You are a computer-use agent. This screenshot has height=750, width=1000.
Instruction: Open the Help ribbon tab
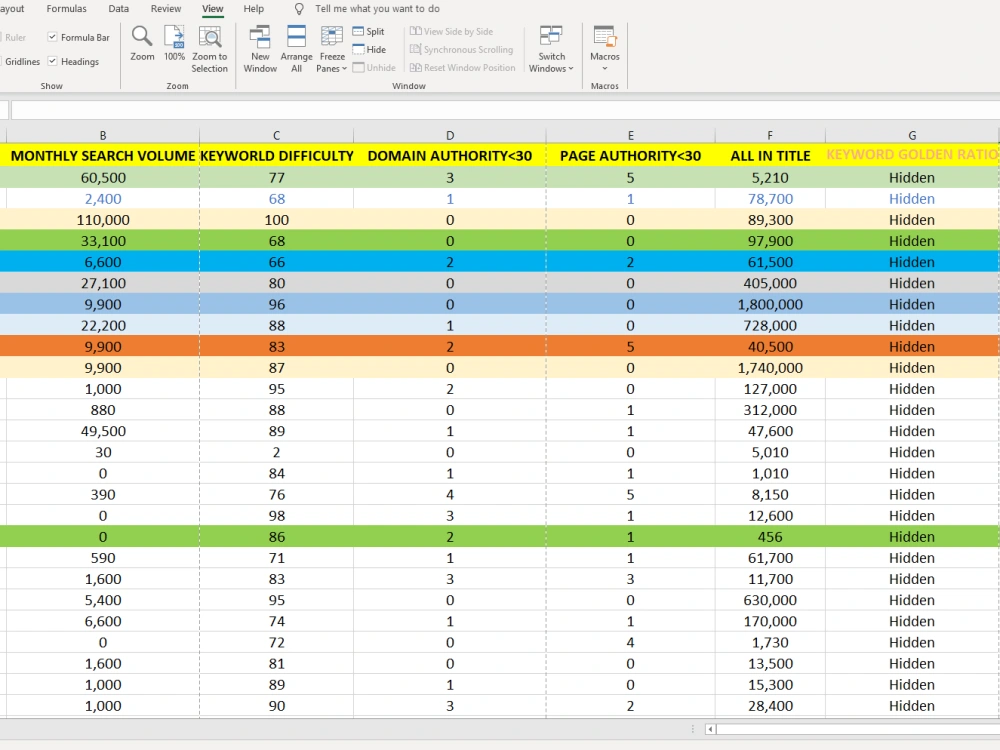click(x=253, y=9)
